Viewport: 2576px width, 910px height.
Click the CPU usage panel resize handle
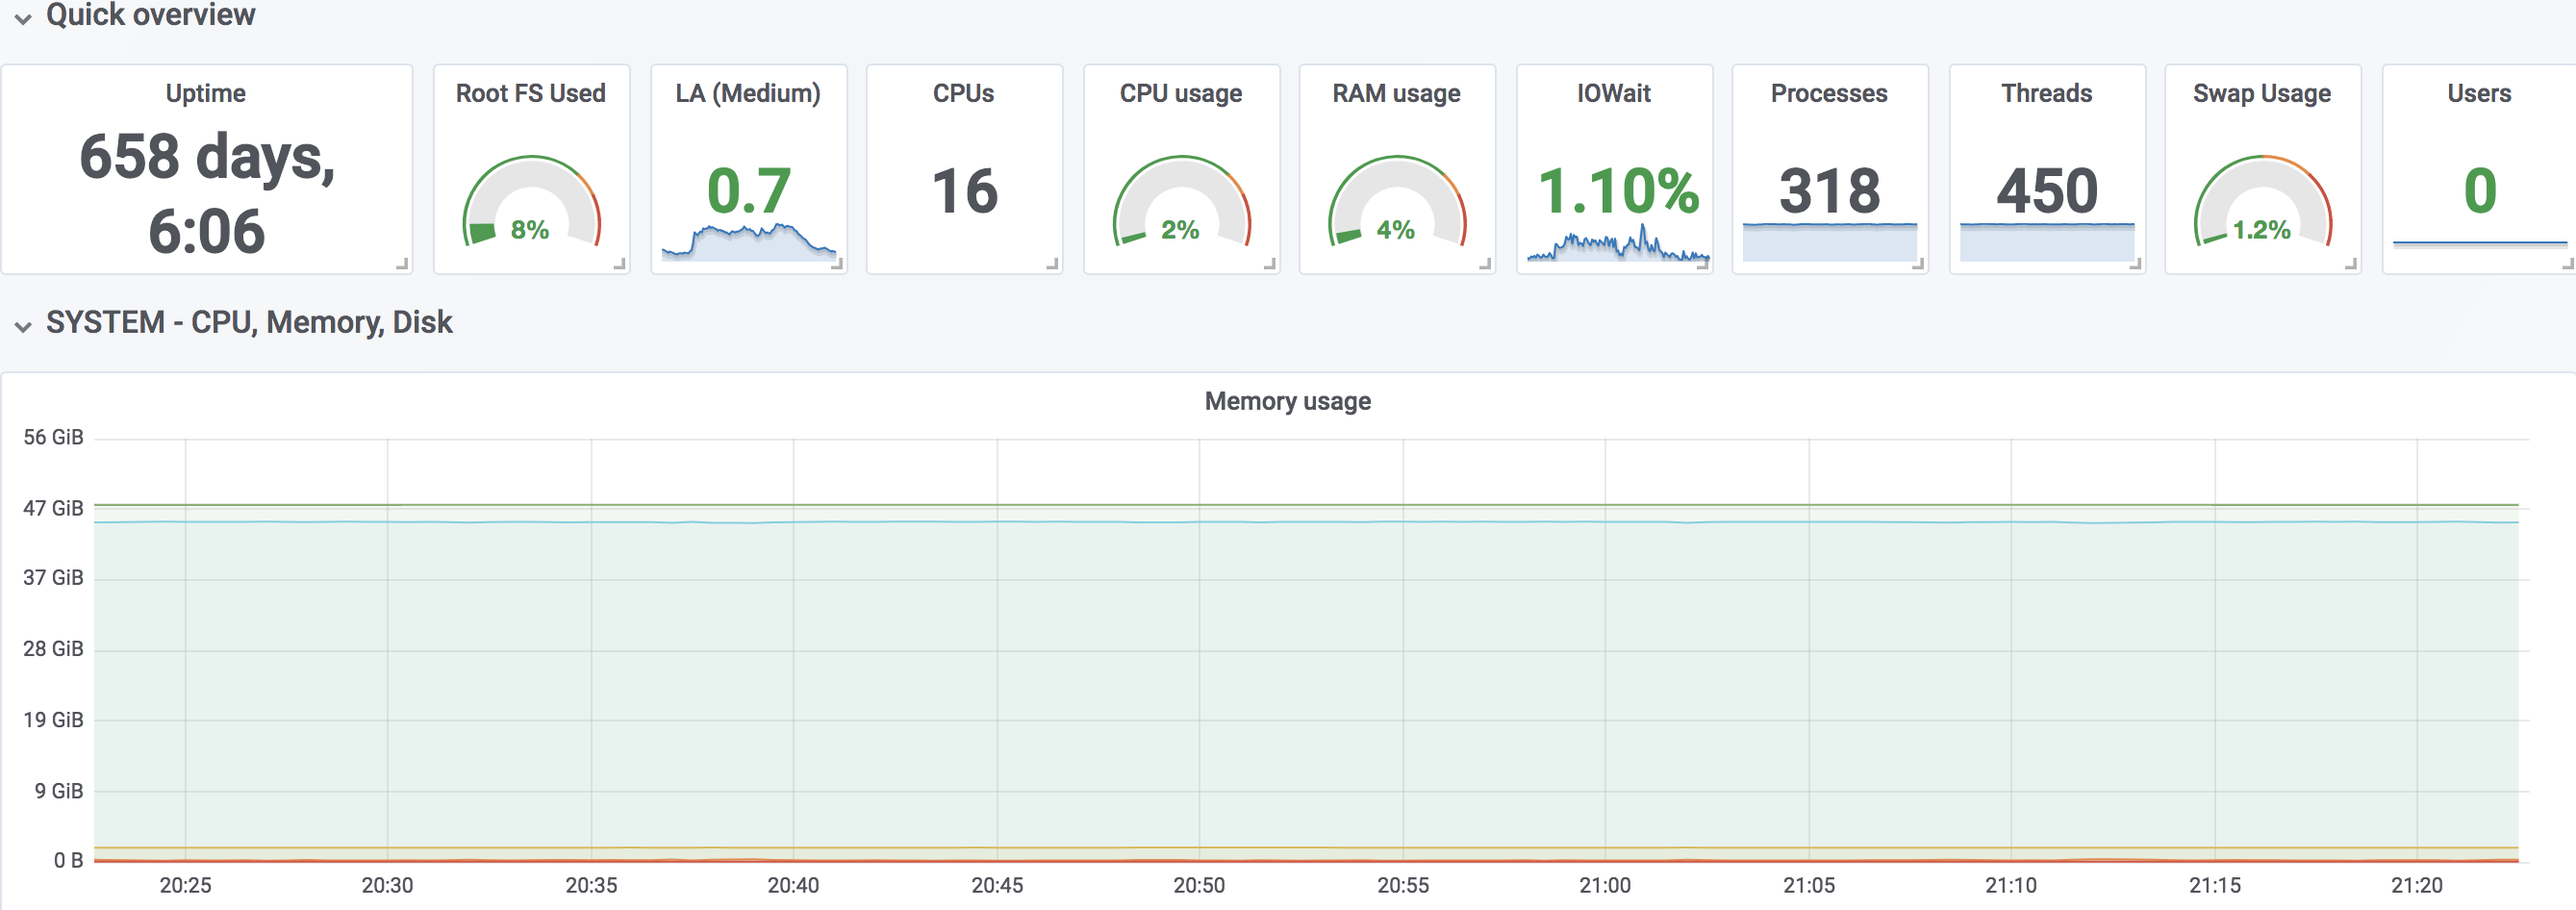coord(1270,264)
